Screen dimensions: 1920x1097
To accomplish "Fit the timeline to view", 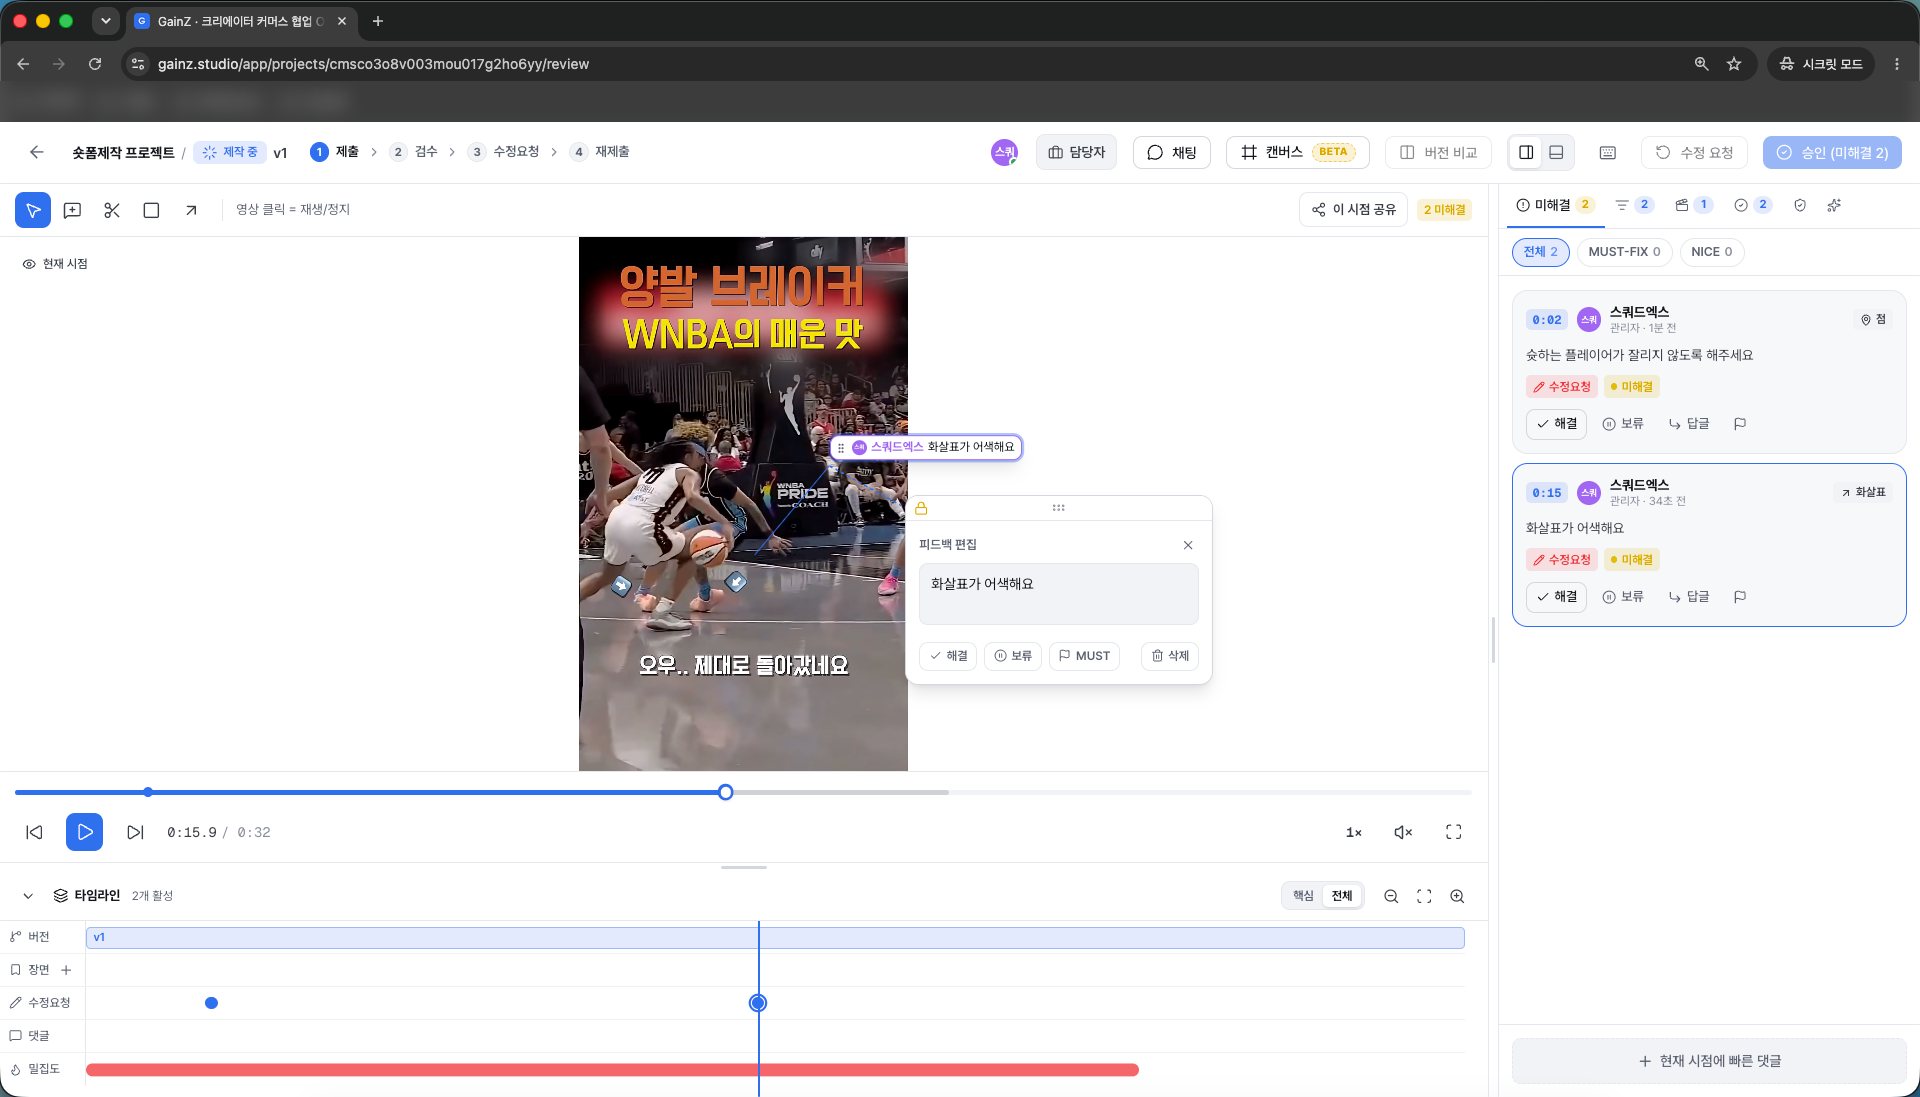I will click(x=1424, y=896).
